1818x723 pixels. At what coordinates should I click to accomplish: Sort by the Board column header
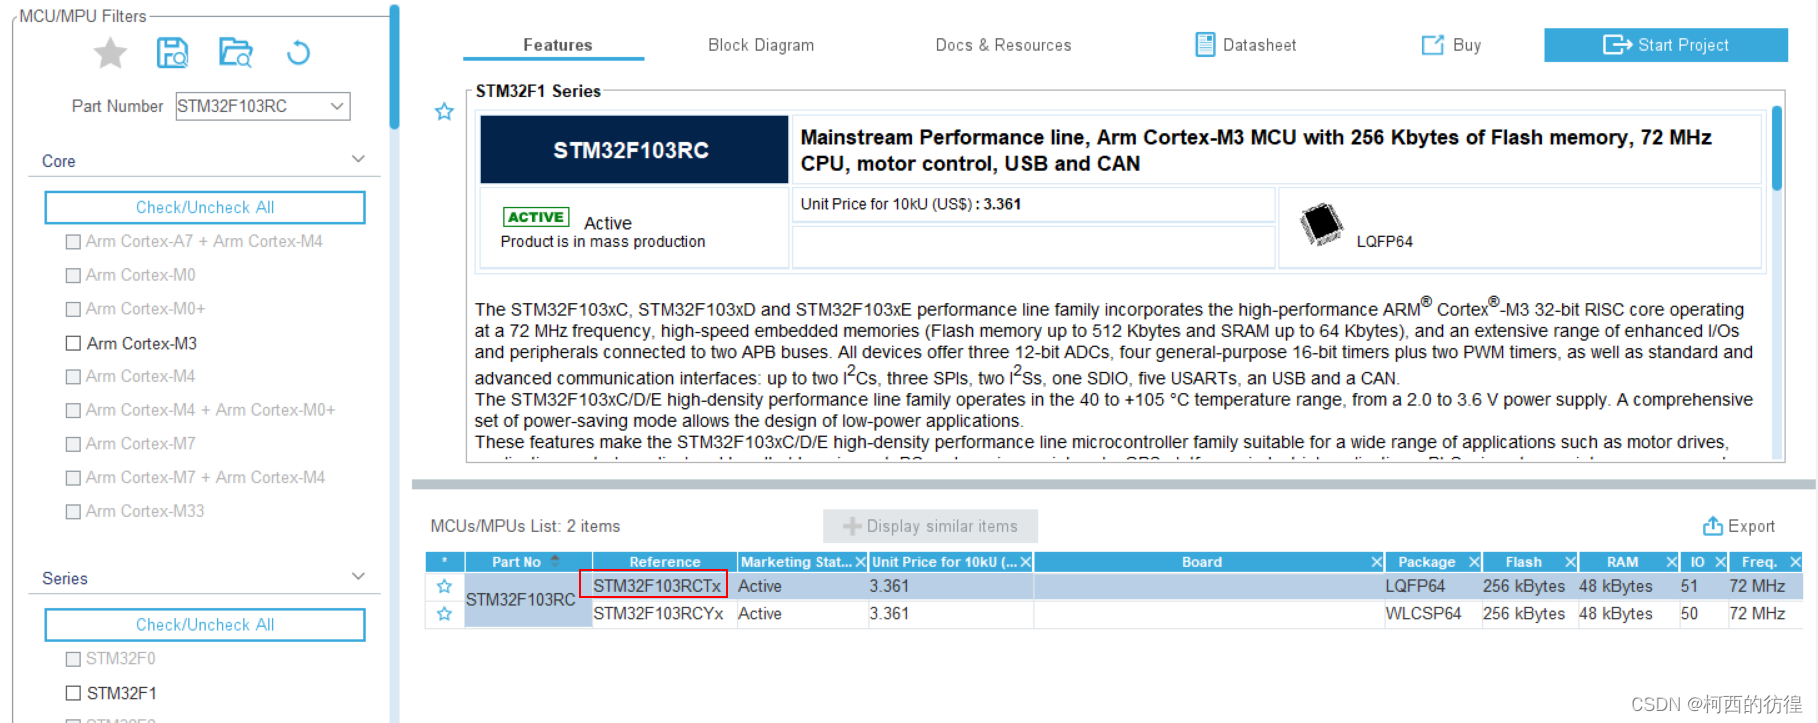(1201, 562)
